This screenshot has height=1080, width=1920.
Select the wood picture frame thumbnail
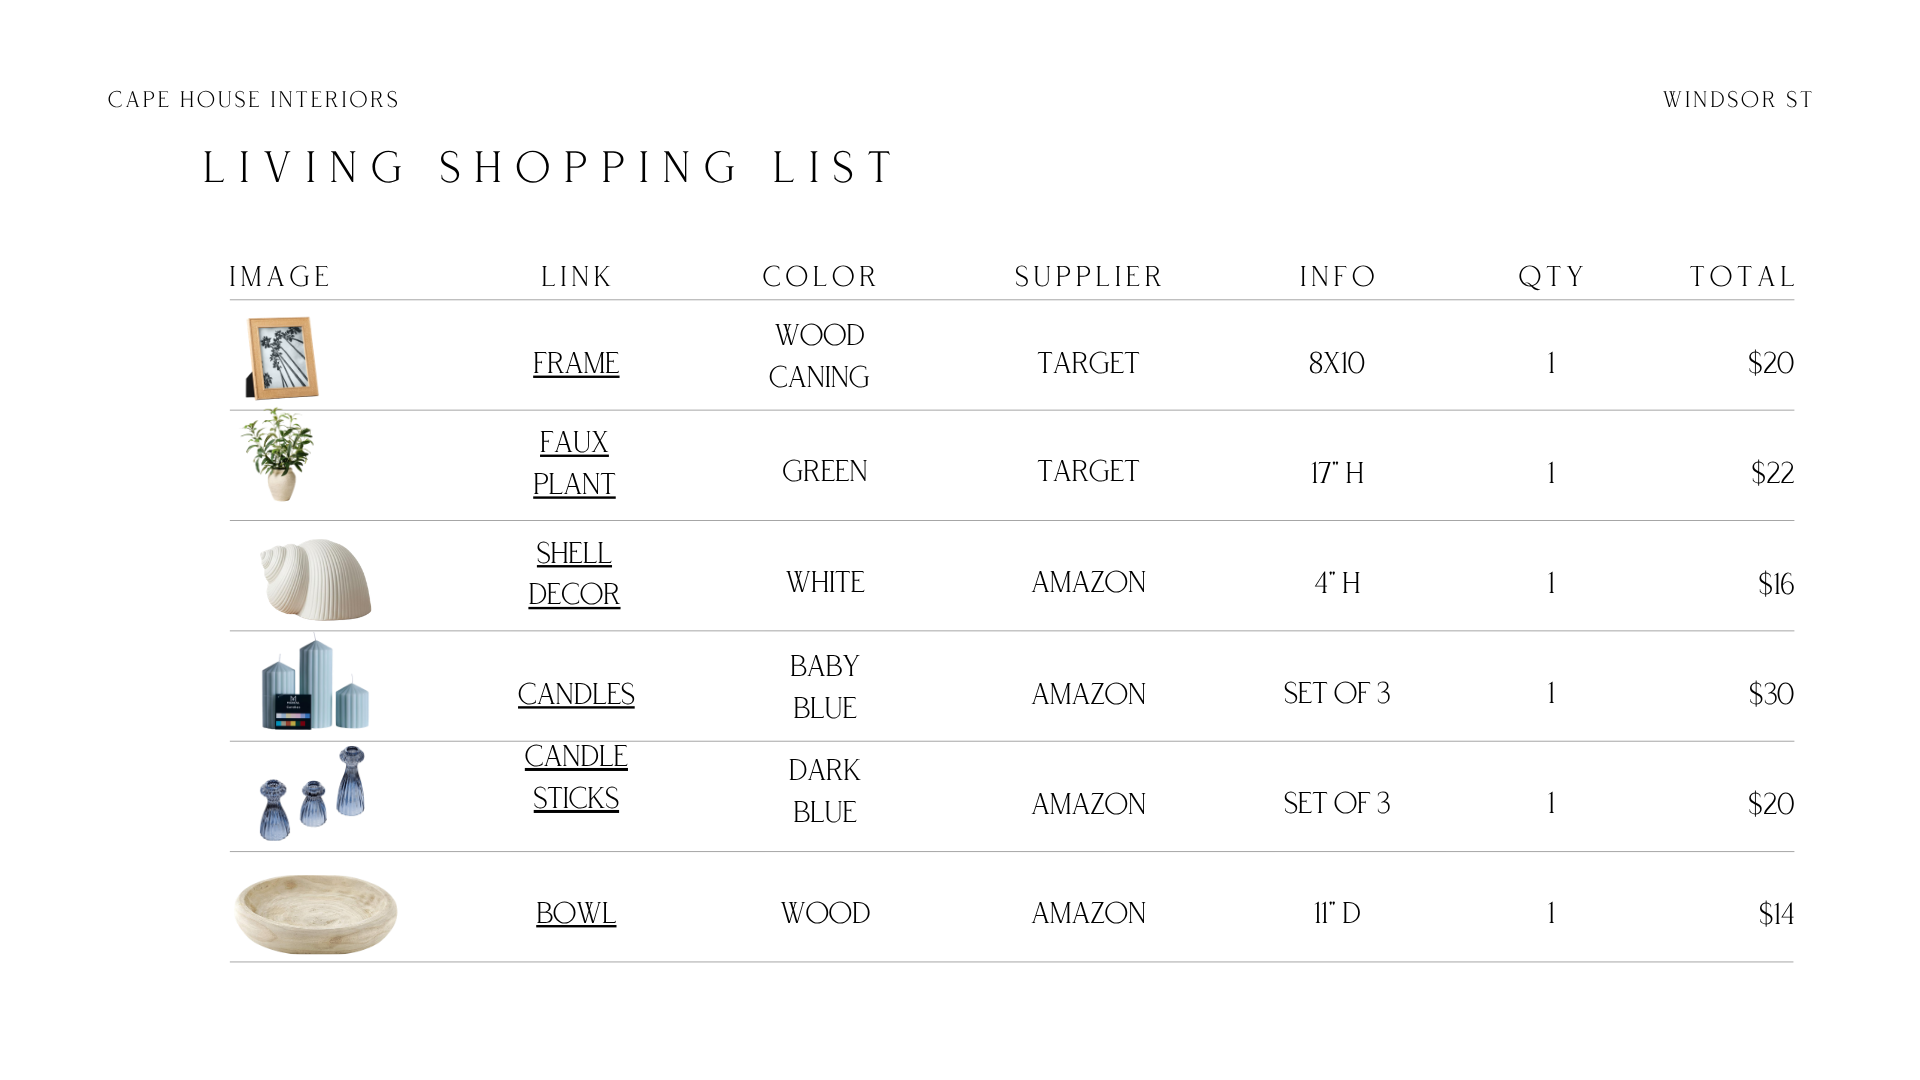(x=282, y=358)
